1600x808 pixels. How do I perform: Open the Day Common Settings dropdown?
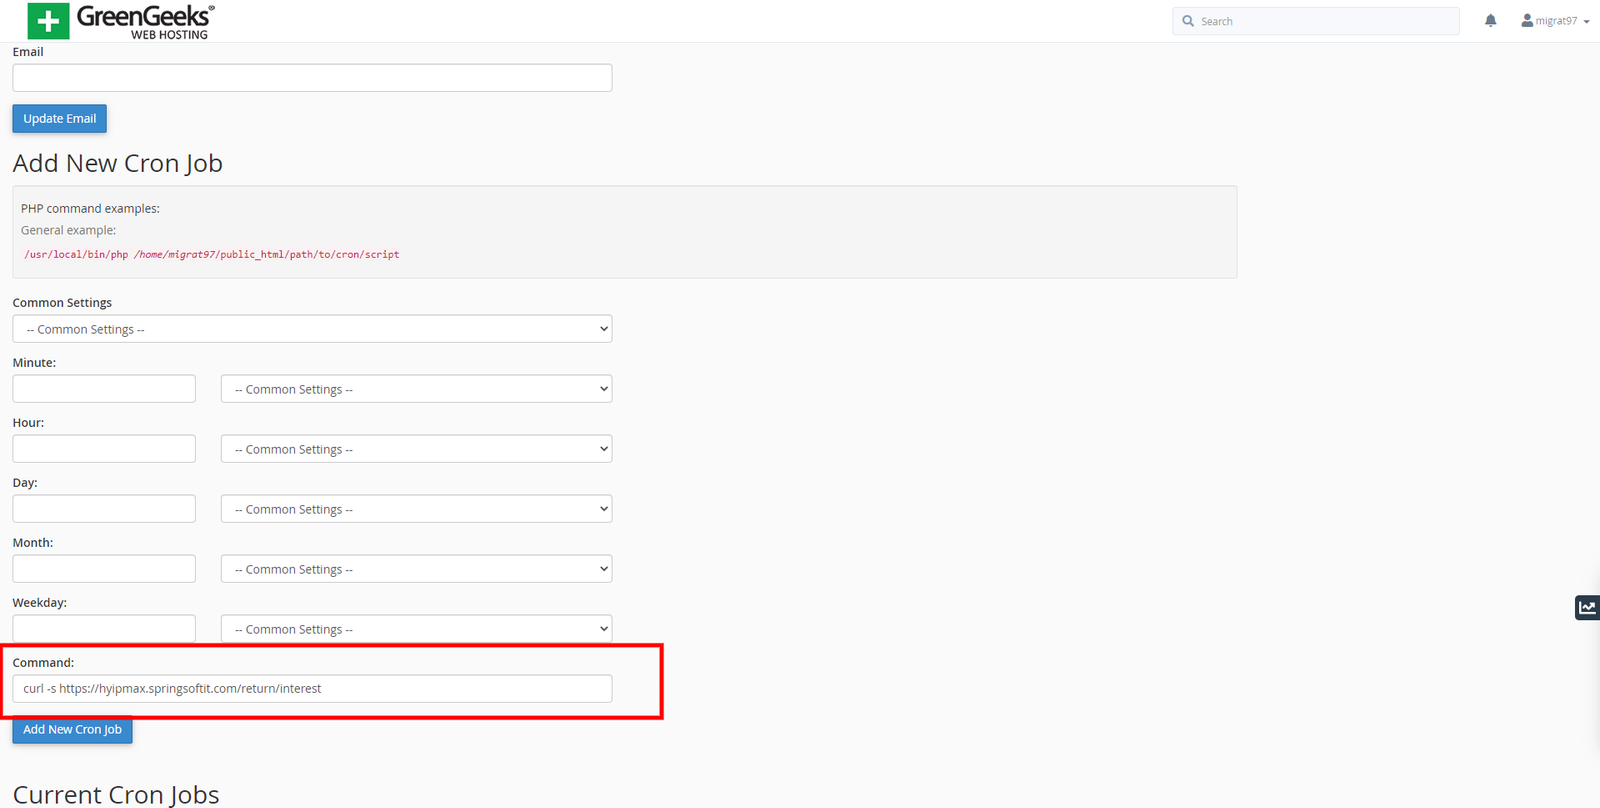(x=416, y=509)
